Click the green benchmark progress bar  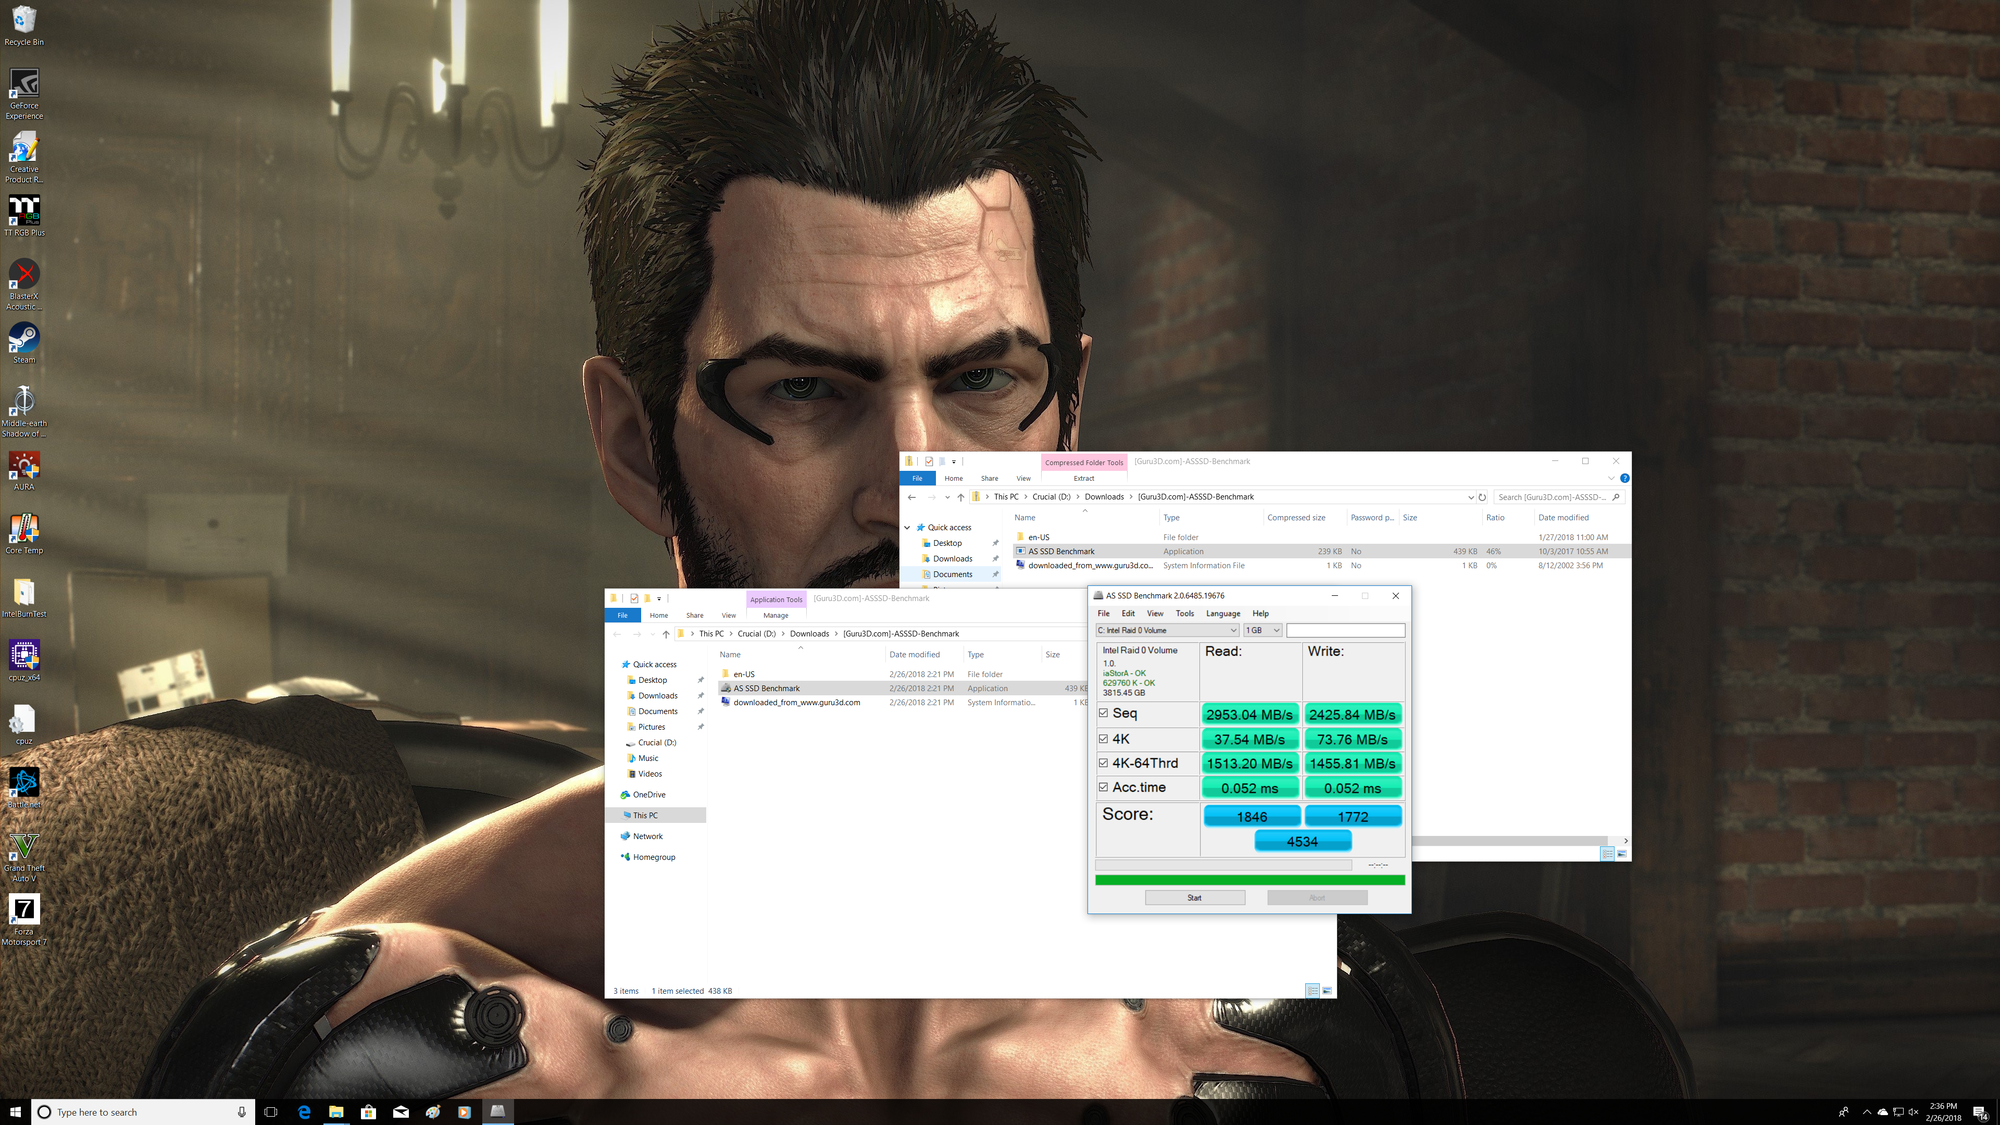(x=1249, y=880)
